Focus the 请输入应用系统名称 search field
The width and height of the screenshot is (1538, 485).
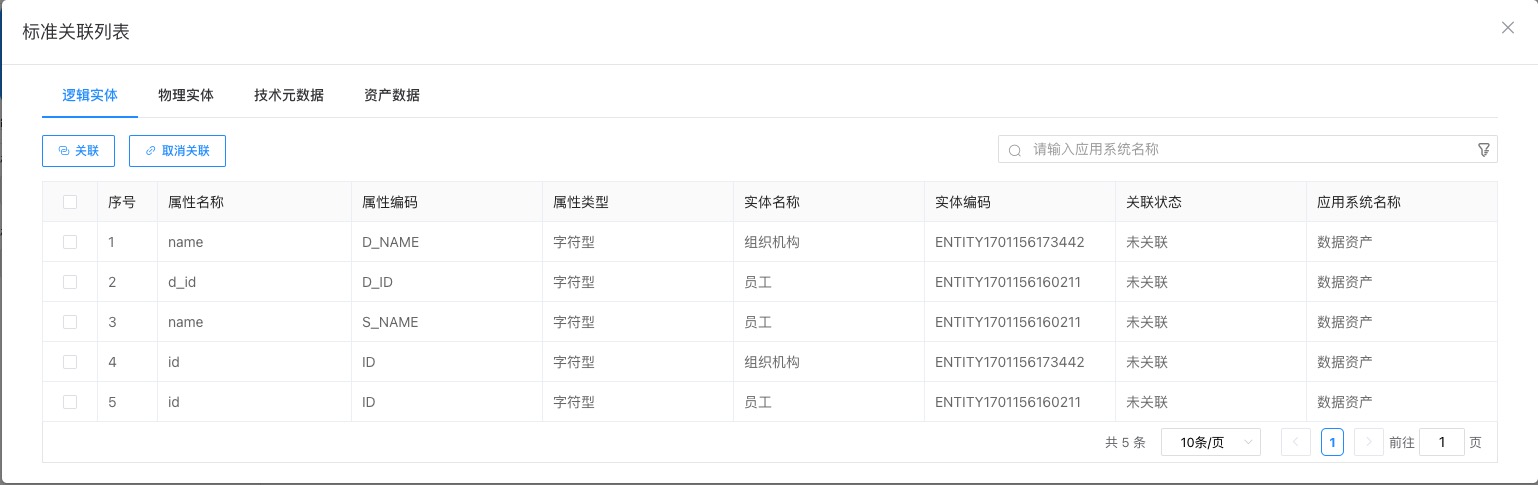coord(1240,150)
